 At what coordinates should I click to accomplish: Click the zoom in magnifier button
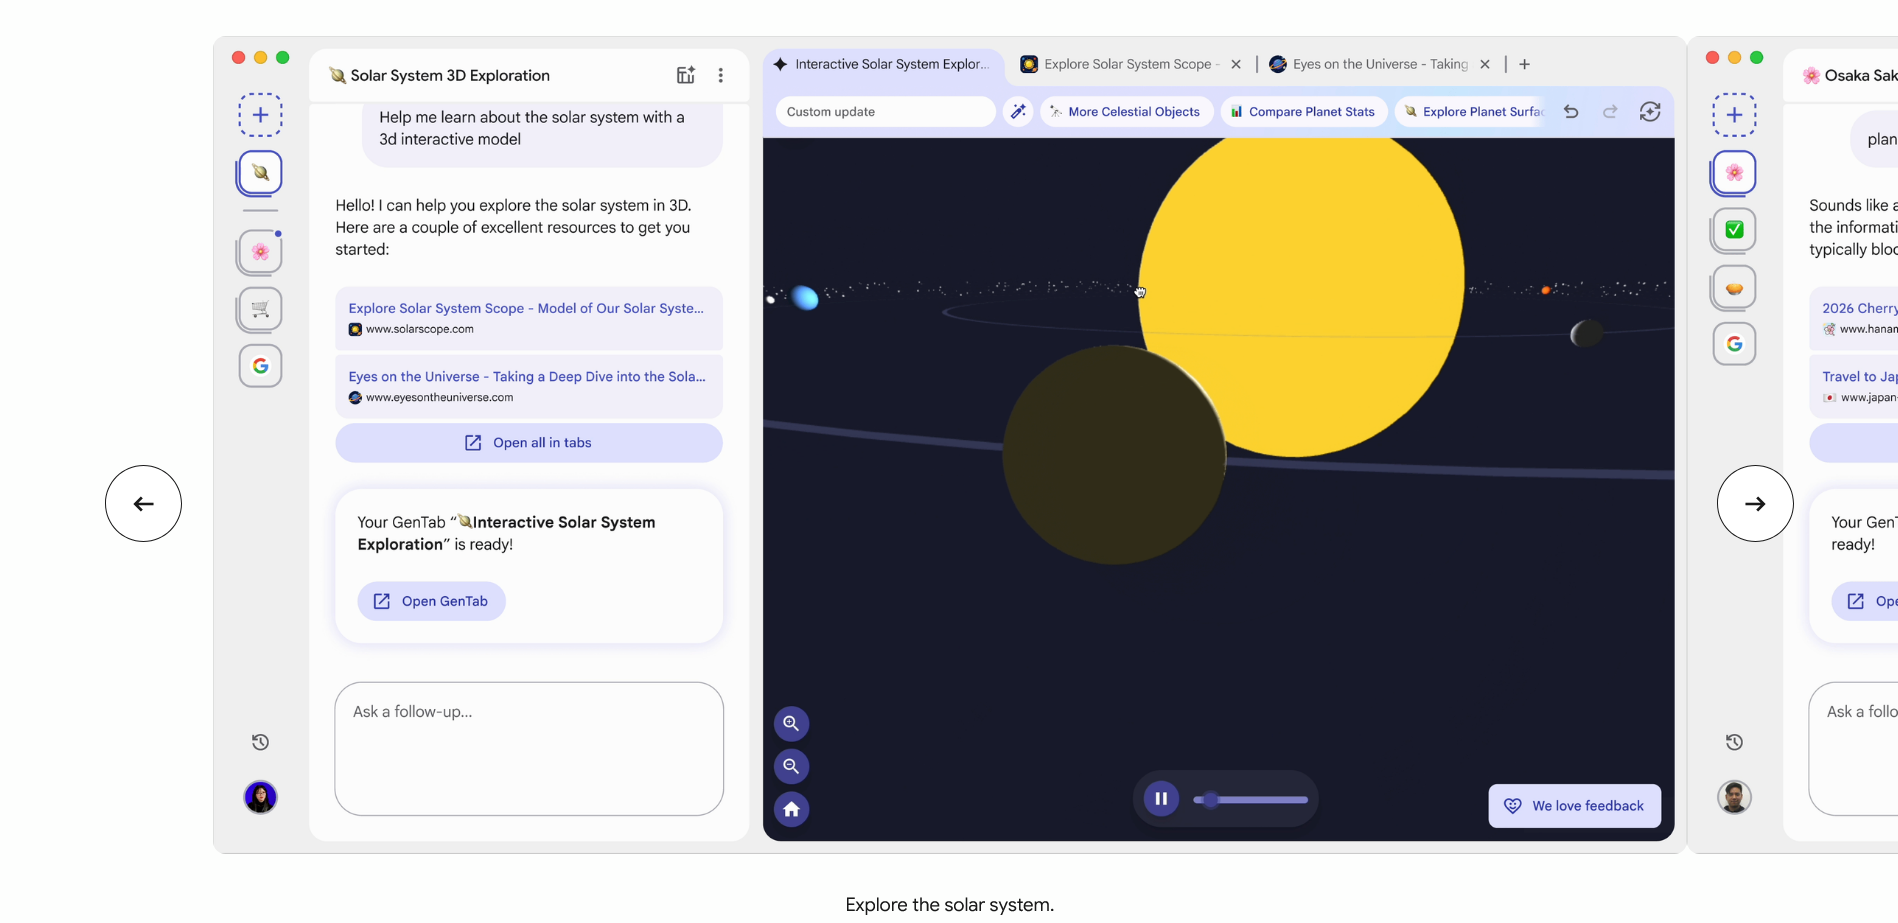click(791, 723)
